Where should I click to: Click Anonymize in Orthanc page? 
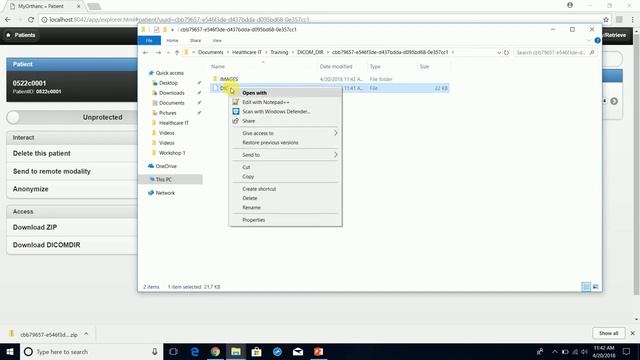point(31,189)
